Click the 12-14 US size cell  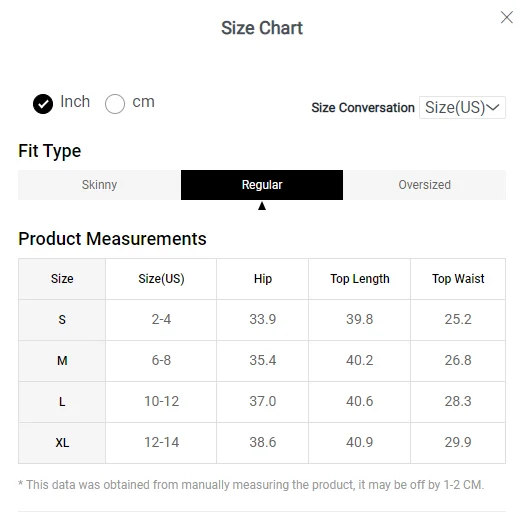pyautogui.click(x=161, y=442)
